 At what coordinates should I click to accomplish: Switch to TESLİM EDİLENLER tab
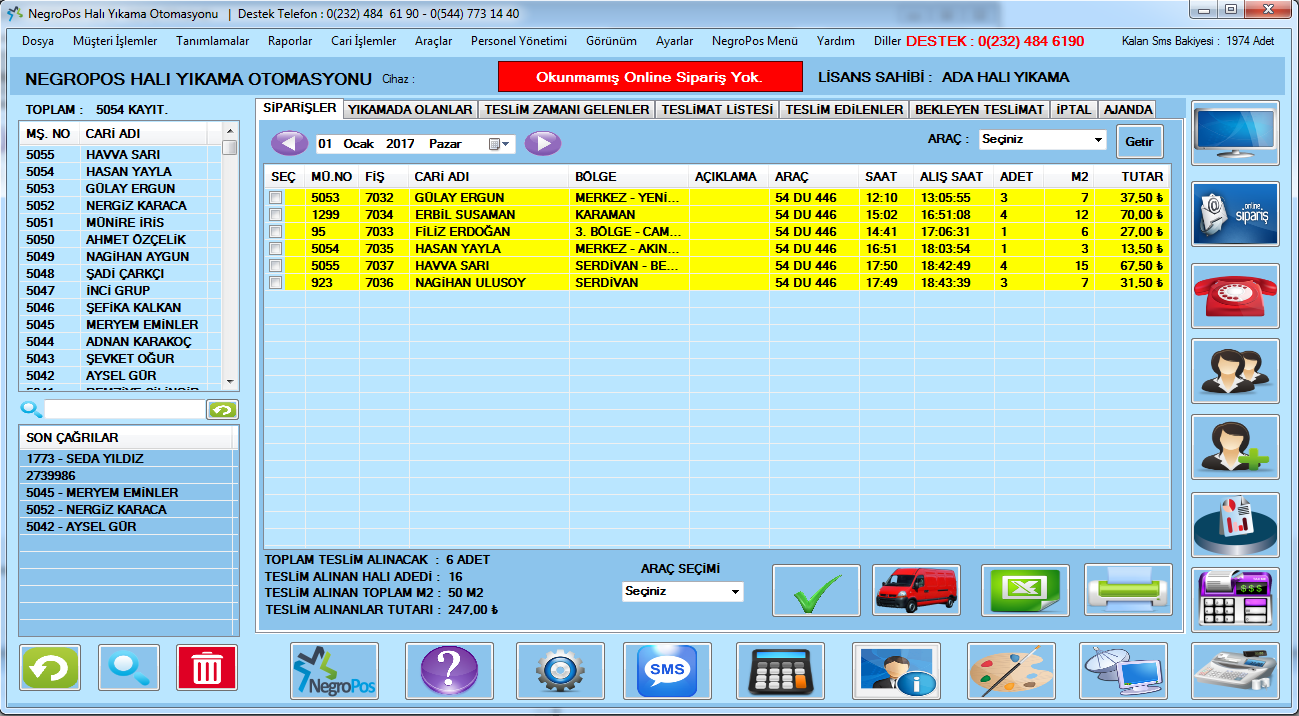[844, 110]
